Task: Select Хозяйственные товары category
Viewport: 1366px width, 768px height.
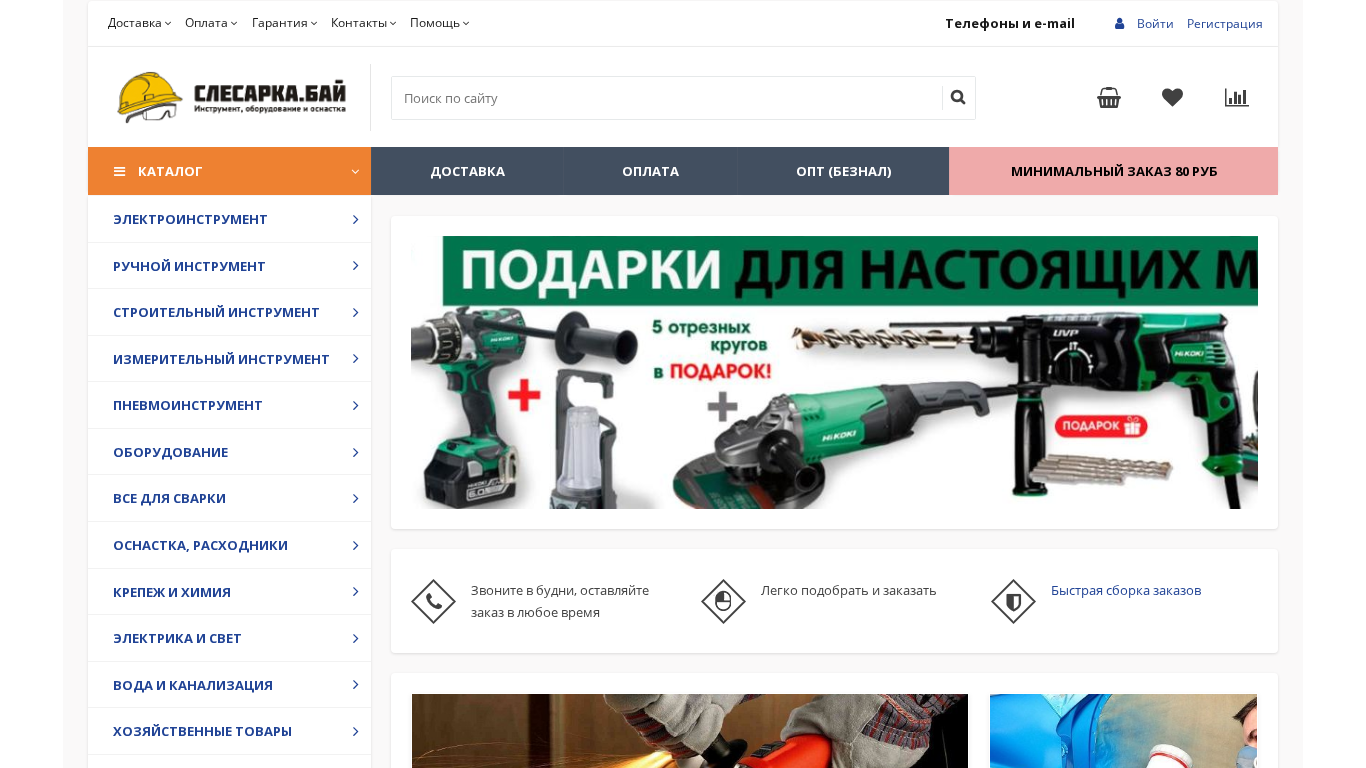Action: pyautogui.click(x=202, y=731)
